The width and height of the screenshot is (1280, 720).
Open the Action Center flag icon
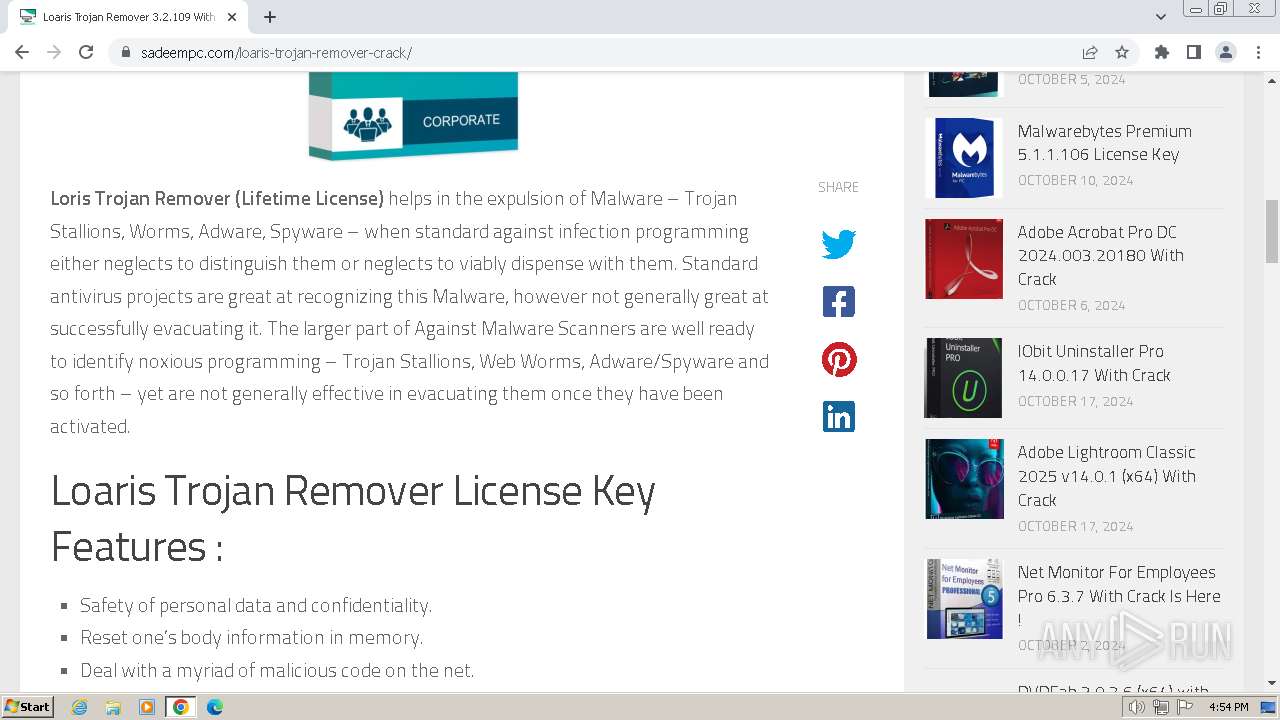coord(1185,707)
